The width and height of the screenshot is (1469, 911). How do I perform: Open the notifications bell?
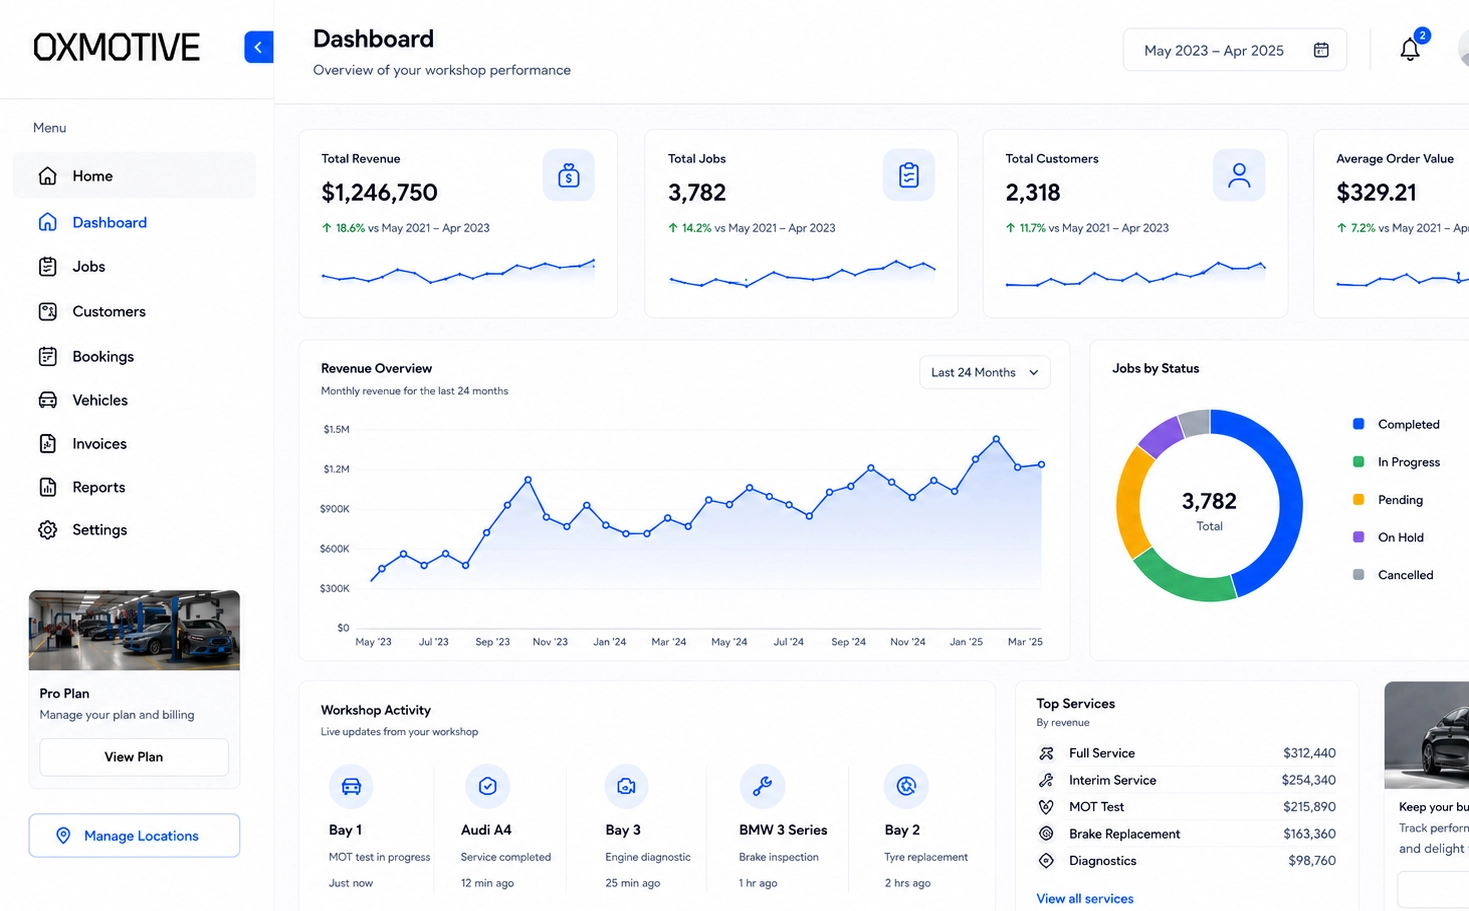pyautogui.click(x=1410, y=49)
